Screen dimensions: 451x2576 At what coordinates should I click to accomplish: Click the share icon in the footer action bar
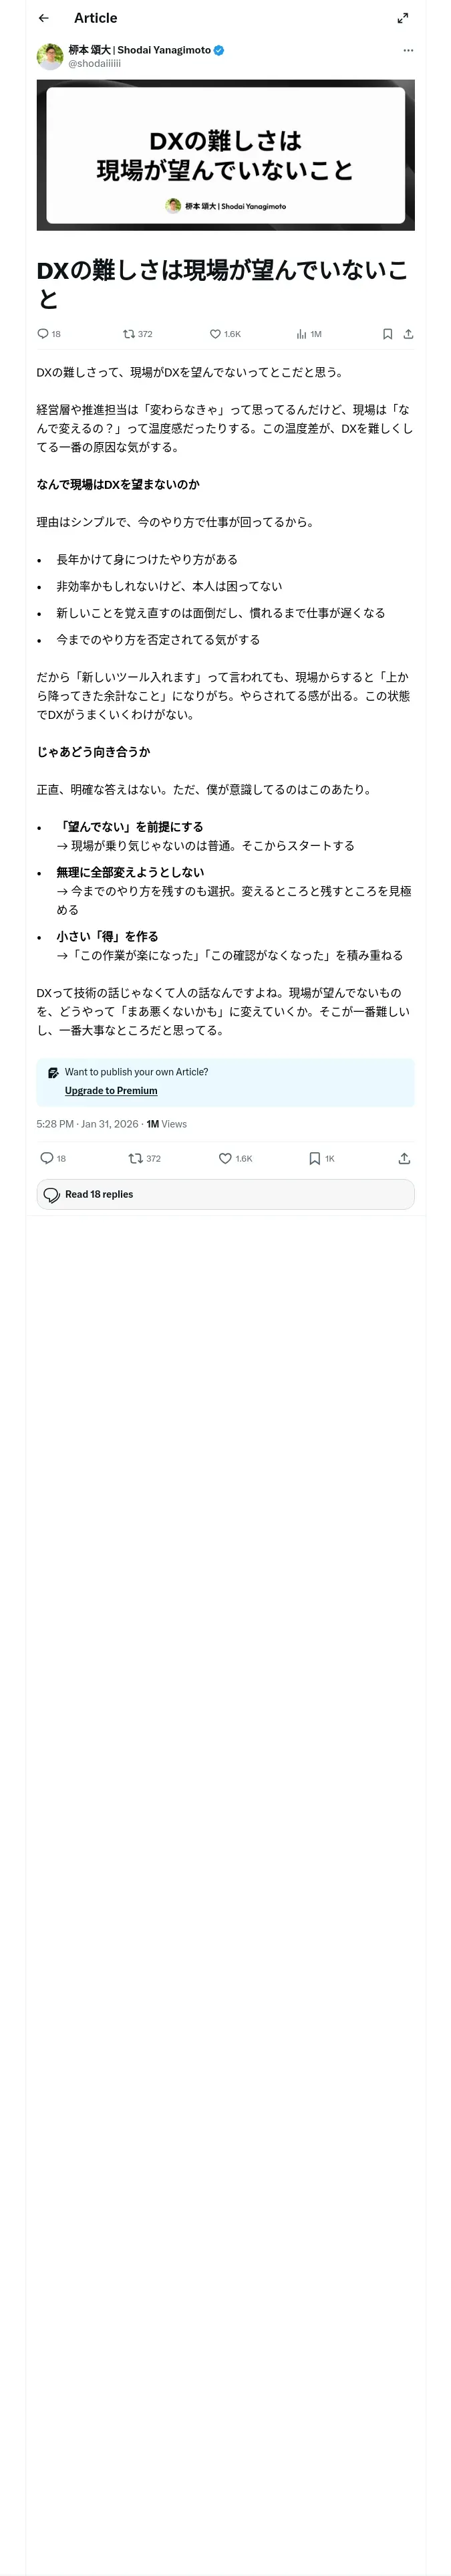tap(404, 1158)
